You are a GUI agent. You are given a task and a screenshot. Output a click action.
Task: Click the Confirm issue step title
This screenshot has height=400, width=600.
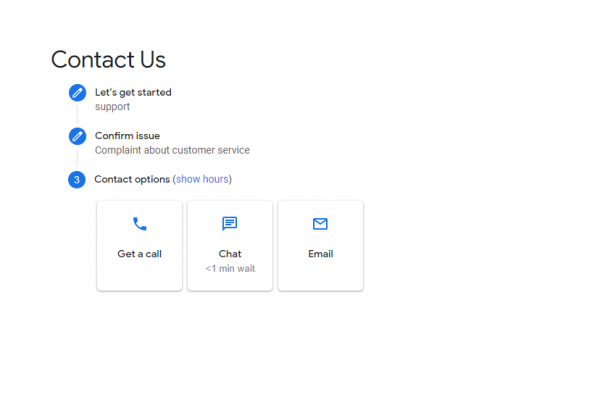point(127,136)
